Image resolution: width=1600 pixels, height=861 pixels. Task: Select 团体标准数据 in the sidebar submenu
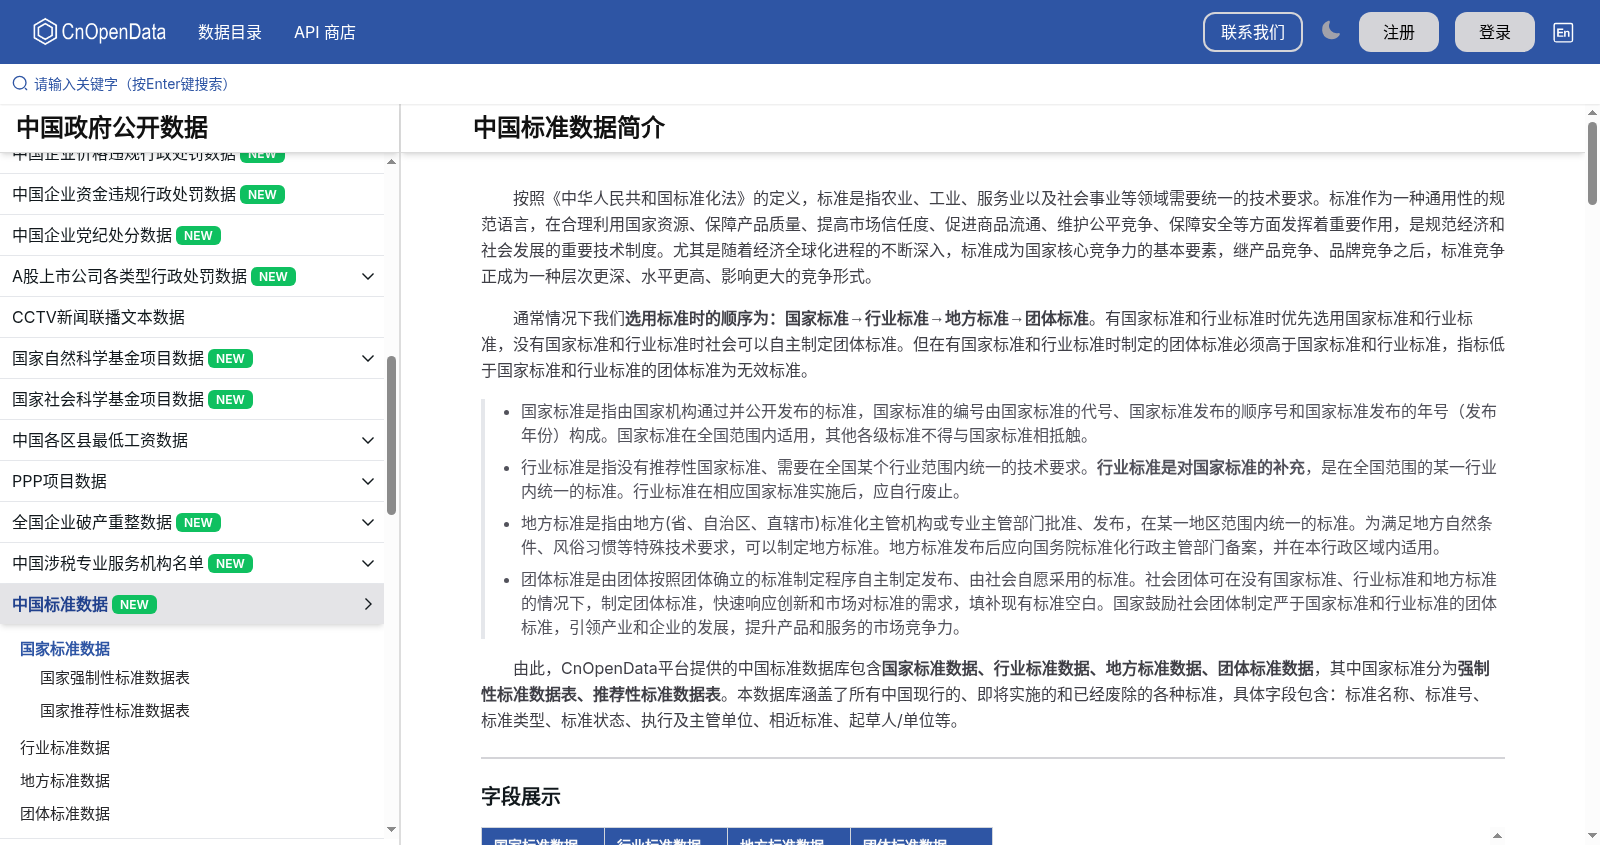tap(65, 814)
